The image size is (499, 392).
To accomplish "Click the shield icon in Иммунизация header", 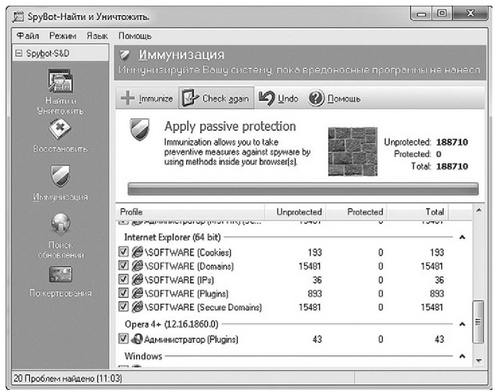I will 125,55.
